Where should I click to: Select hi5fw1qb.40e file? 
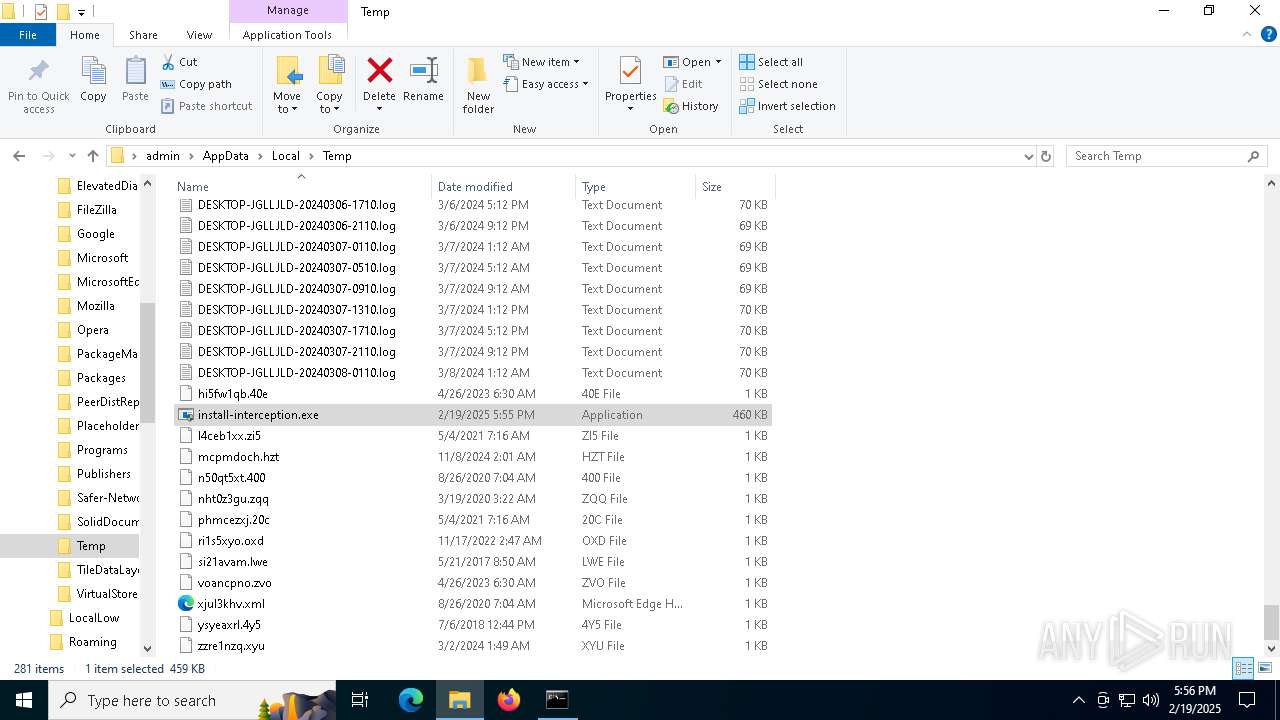point(472,394)
